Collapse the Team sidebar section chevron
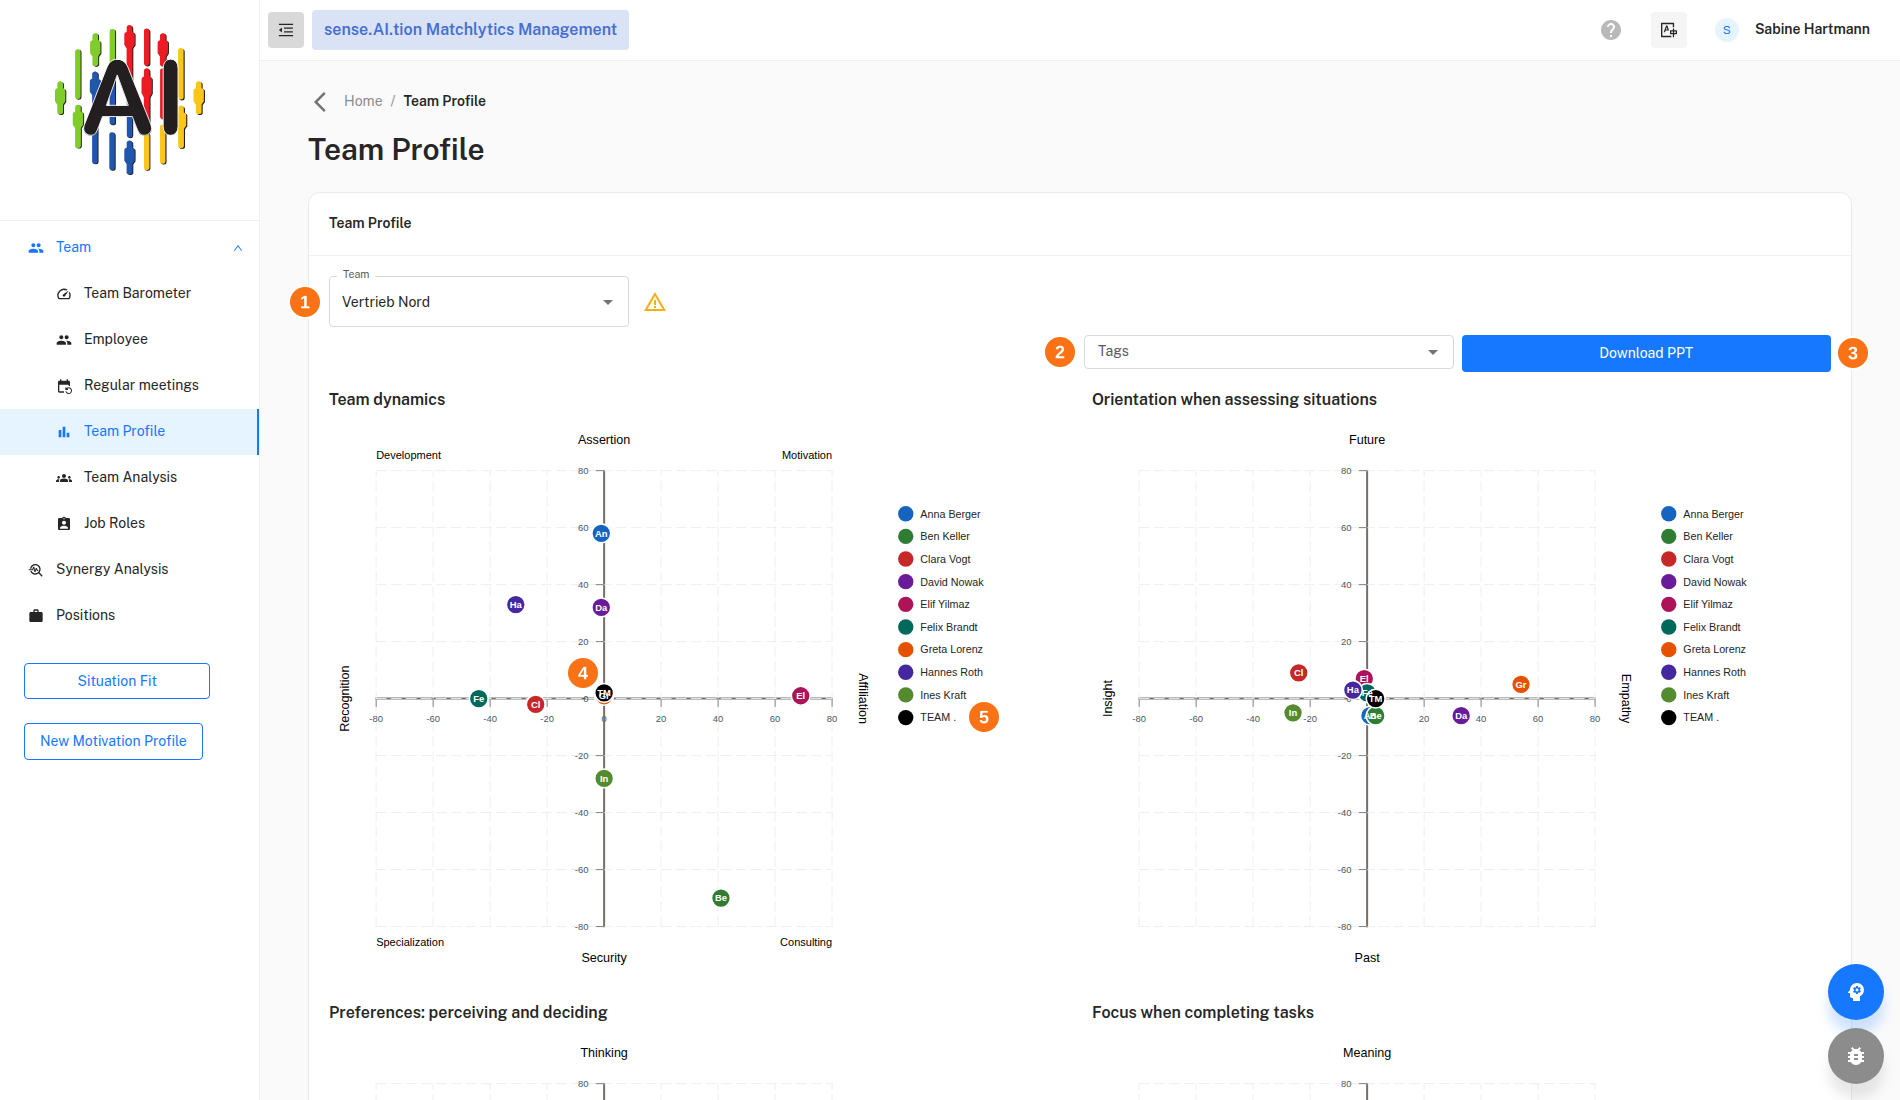The height and width of the screenshot is (1100, 1900). 238,248
